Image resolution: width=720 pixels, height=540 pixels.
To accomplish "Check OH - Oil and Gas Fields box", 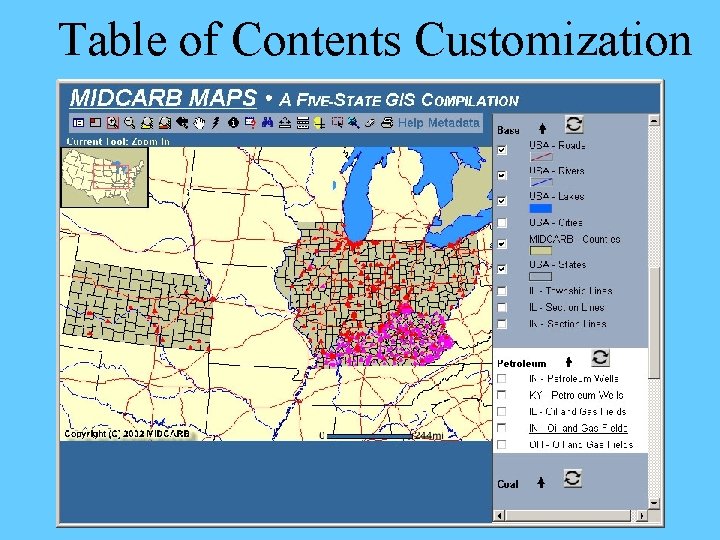I will coord(502,444).
